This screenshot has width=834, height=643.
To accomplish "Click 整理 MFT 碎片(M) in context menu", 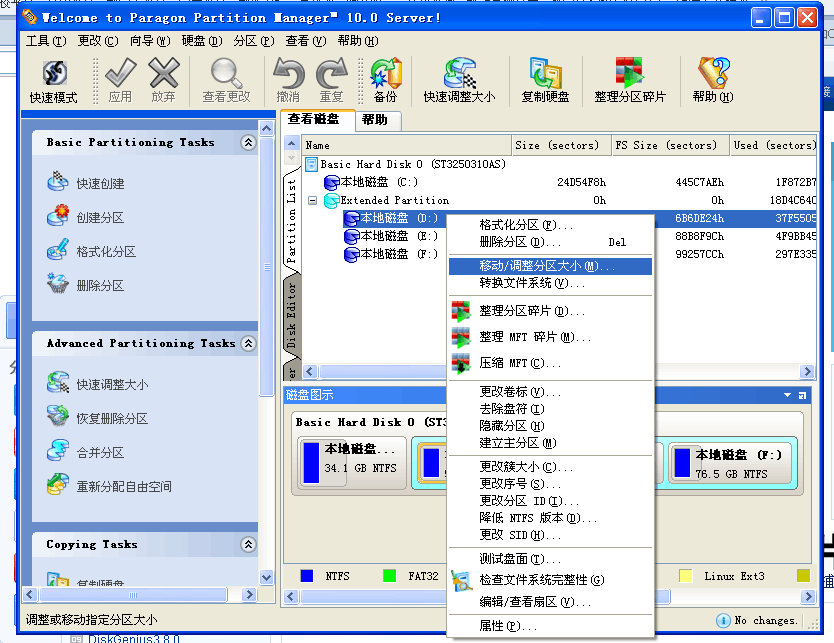I will click(x=551, y=337).
